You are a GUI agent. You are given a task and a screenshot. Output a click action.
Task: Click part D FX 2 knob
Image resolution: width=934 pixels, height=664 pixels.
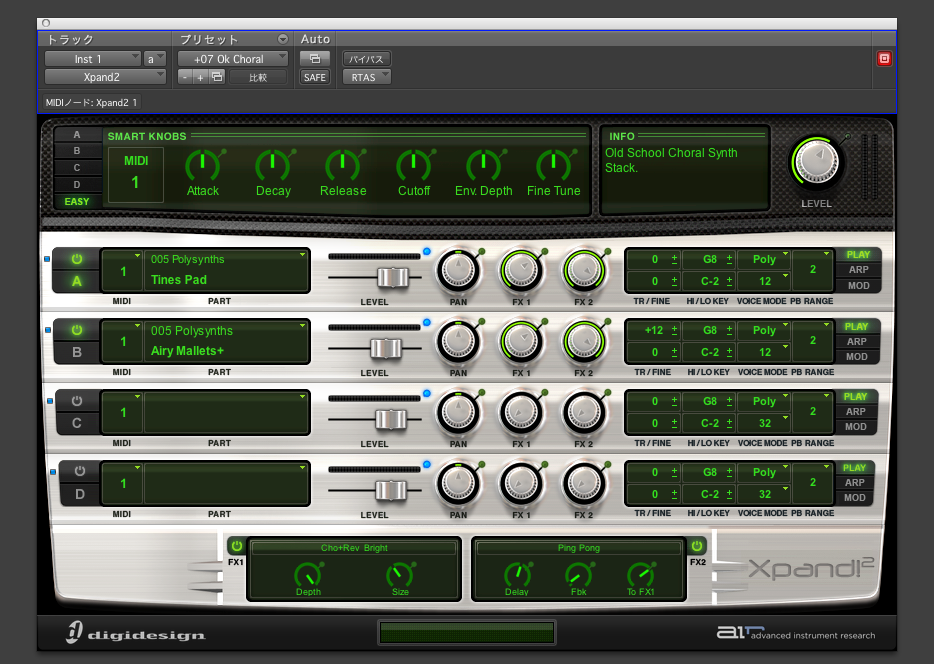(584, 484)
